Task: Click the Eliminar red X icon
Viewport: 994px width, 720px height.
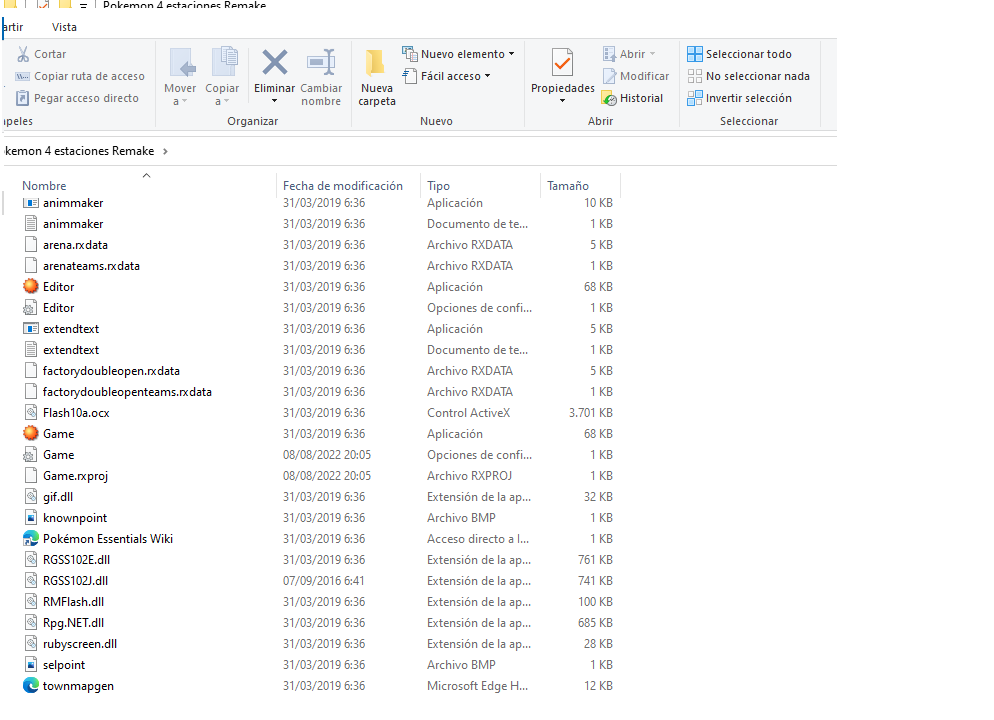Action: [274, 63]
